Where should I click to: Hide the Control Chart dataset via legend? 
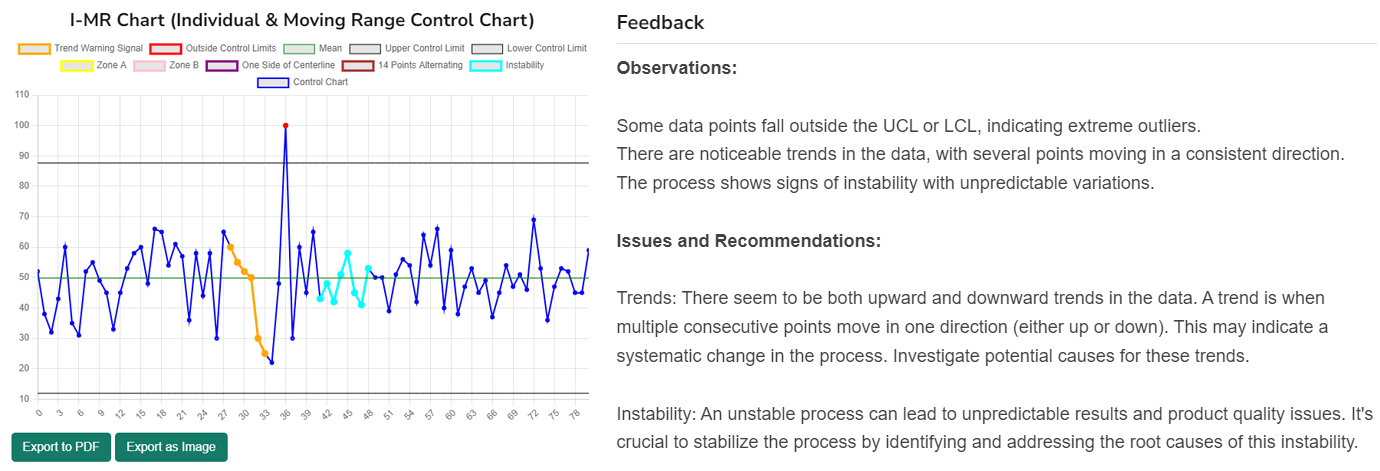[273, 82]
